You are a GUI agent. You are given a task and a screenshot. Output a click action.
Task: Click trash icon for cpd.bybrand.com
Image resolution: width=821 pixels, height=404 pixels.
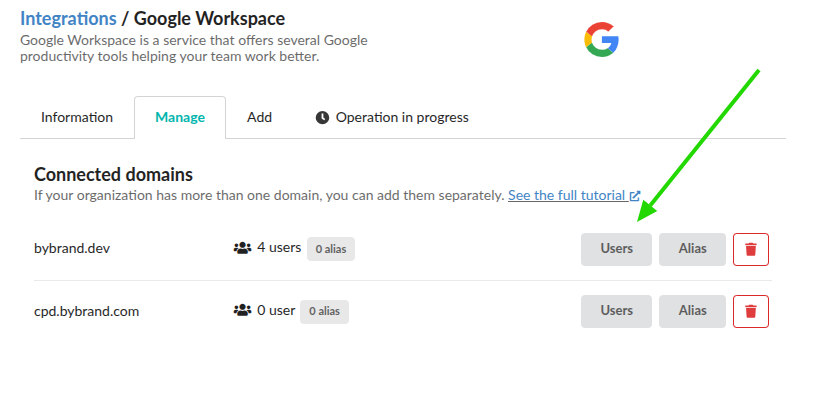[750, 311]
